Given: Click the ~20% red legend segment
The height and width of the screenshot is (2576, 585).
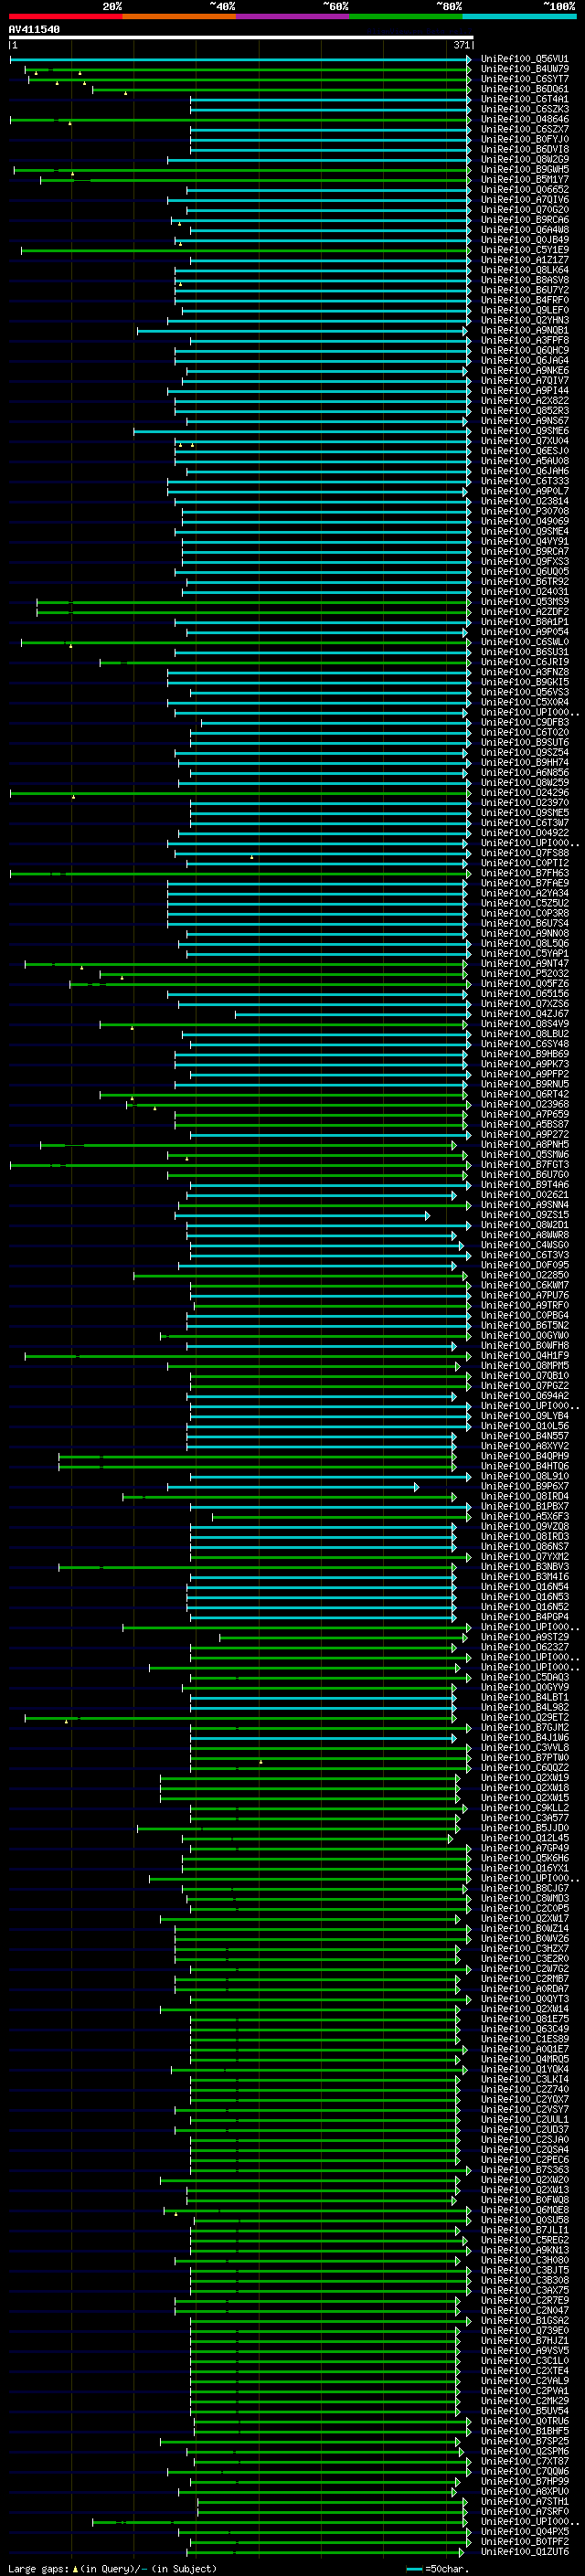Looking at the screenshot, I should [x=65, y=17].
